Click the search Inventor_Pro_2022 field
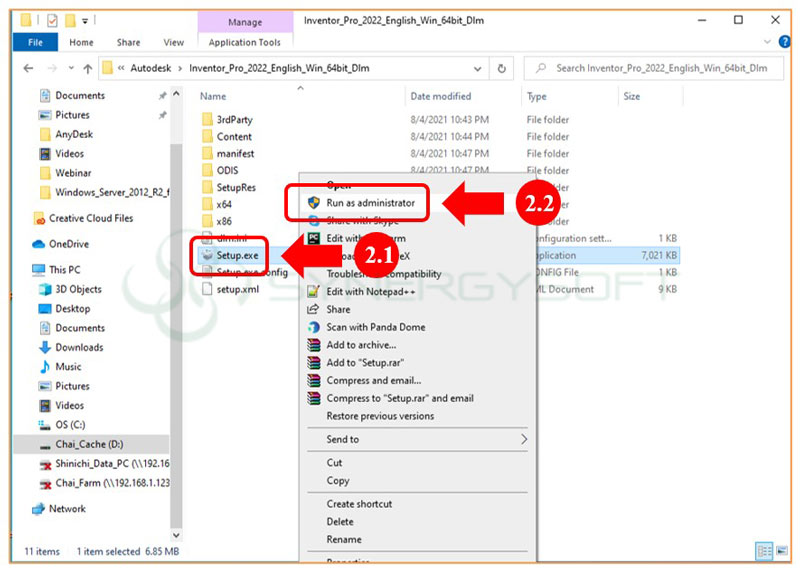The height and width of the screenshot is (569, 800). 660,69
